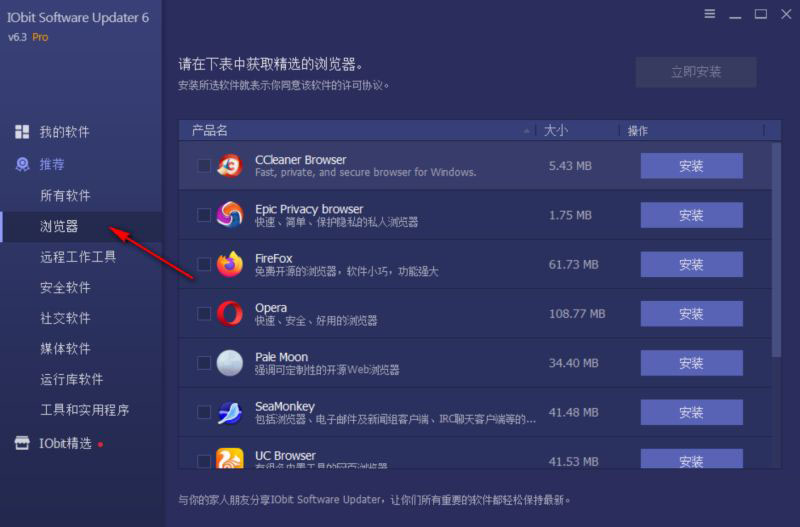The height and width of the screenshot is (527, 800).
Task: Select the 安全软件 category
Action: [65, 287]
